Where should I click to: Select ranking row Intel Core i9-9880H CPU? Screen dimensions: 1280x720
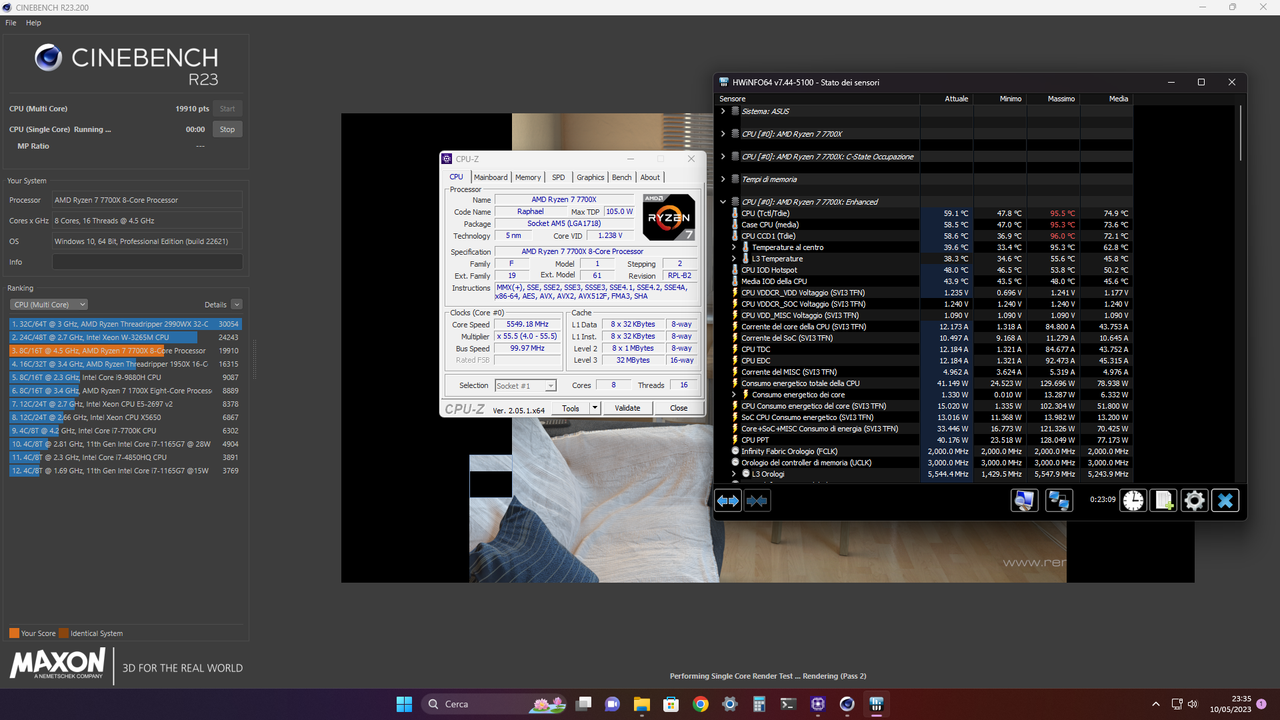point(125,377)
